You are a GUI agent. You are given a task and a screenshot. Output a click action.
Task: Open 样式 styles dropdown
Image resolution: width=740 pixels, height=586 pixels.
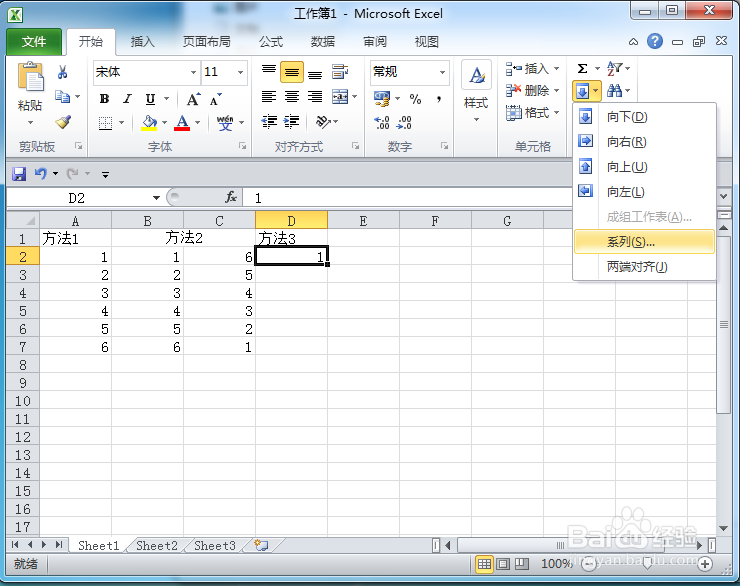click(x=476, y=92)
